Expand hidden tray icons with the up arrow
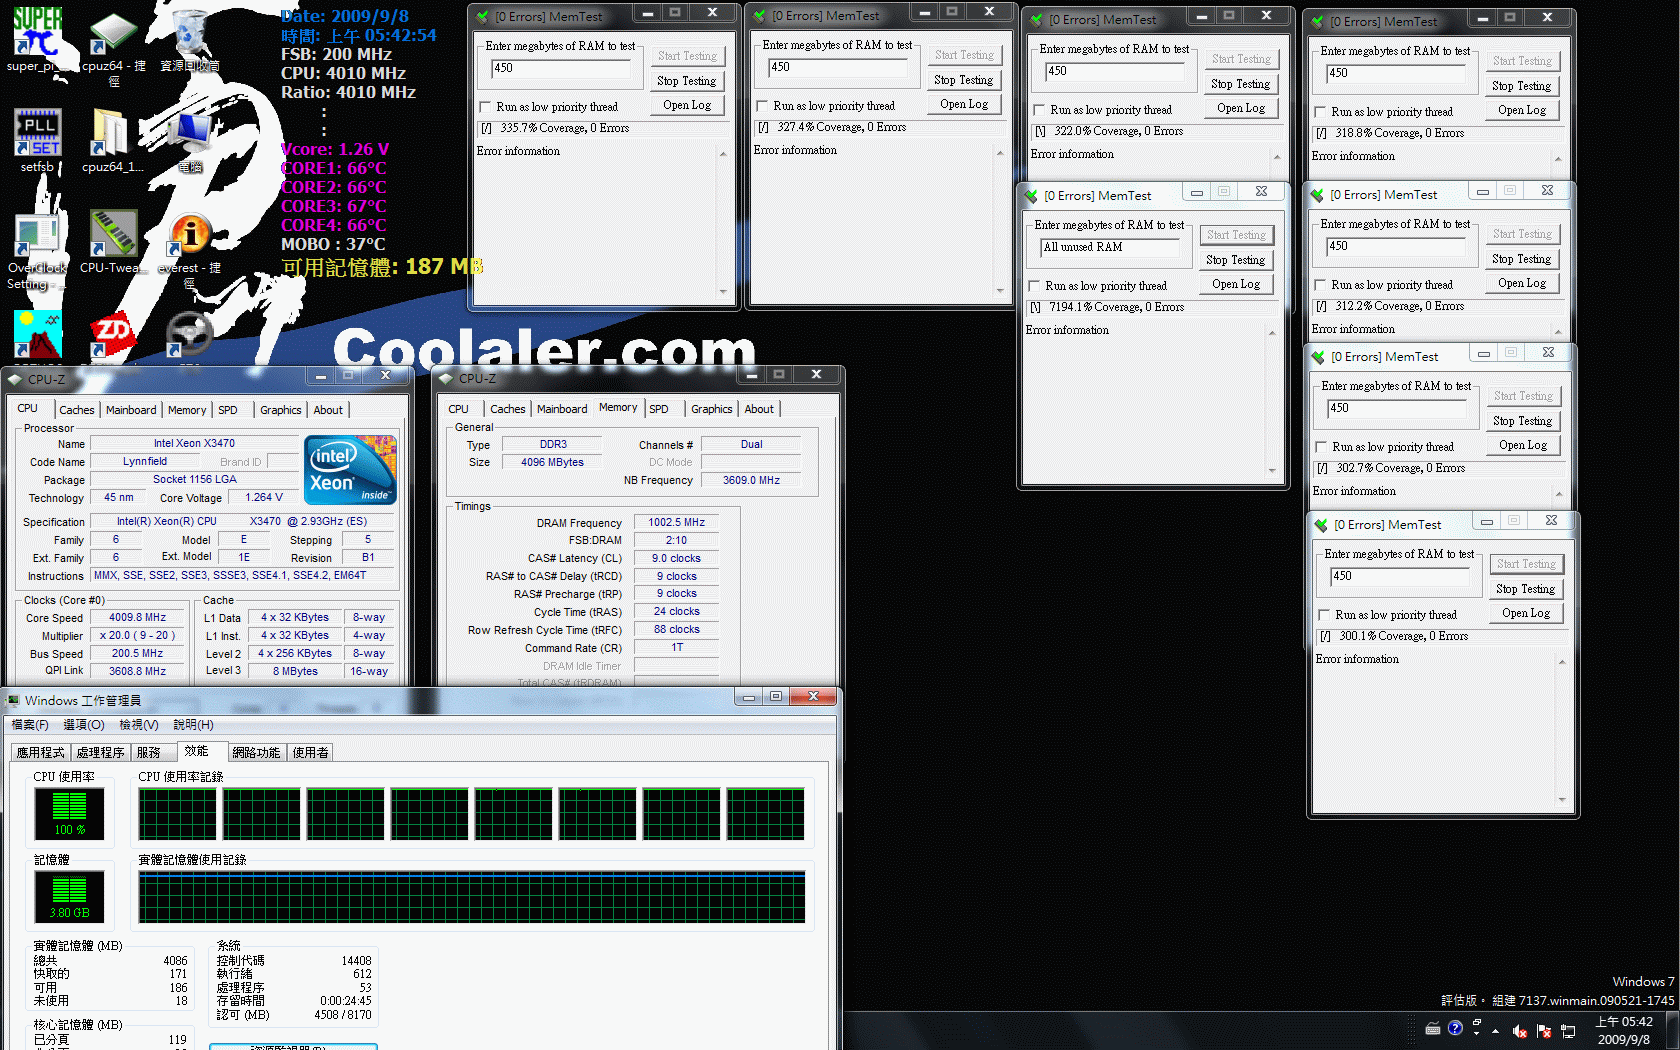This screenshot has height=1050, width=1680. (1496, 1031)
